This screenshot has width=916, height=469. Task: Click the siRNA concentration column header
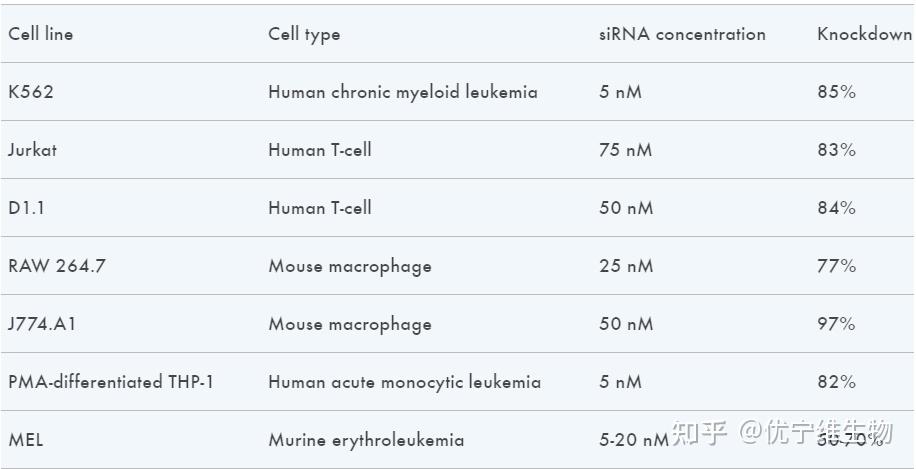[682, 34]
